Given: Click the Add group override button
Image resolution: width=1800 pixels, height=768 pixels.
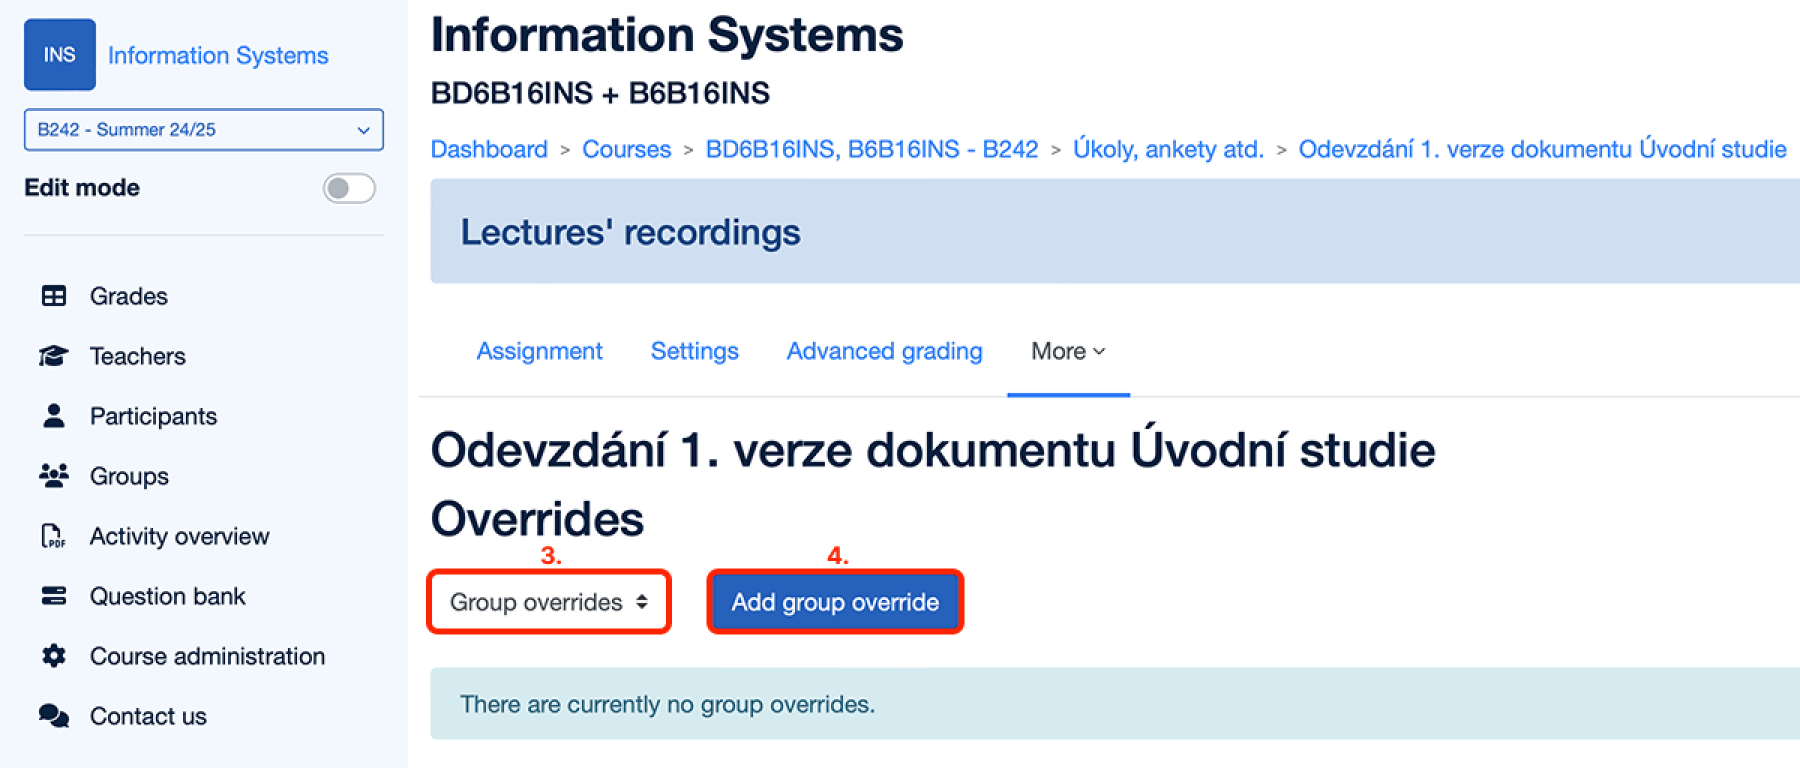Looking at the screenshot, I should pyautogui.click(x=835, y=602).
